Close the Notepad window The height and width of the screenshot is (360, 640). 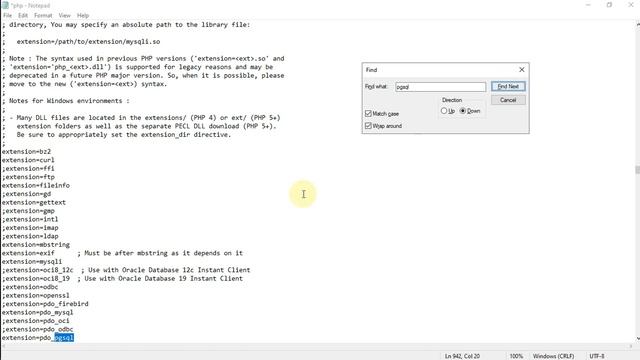[630, 5]
